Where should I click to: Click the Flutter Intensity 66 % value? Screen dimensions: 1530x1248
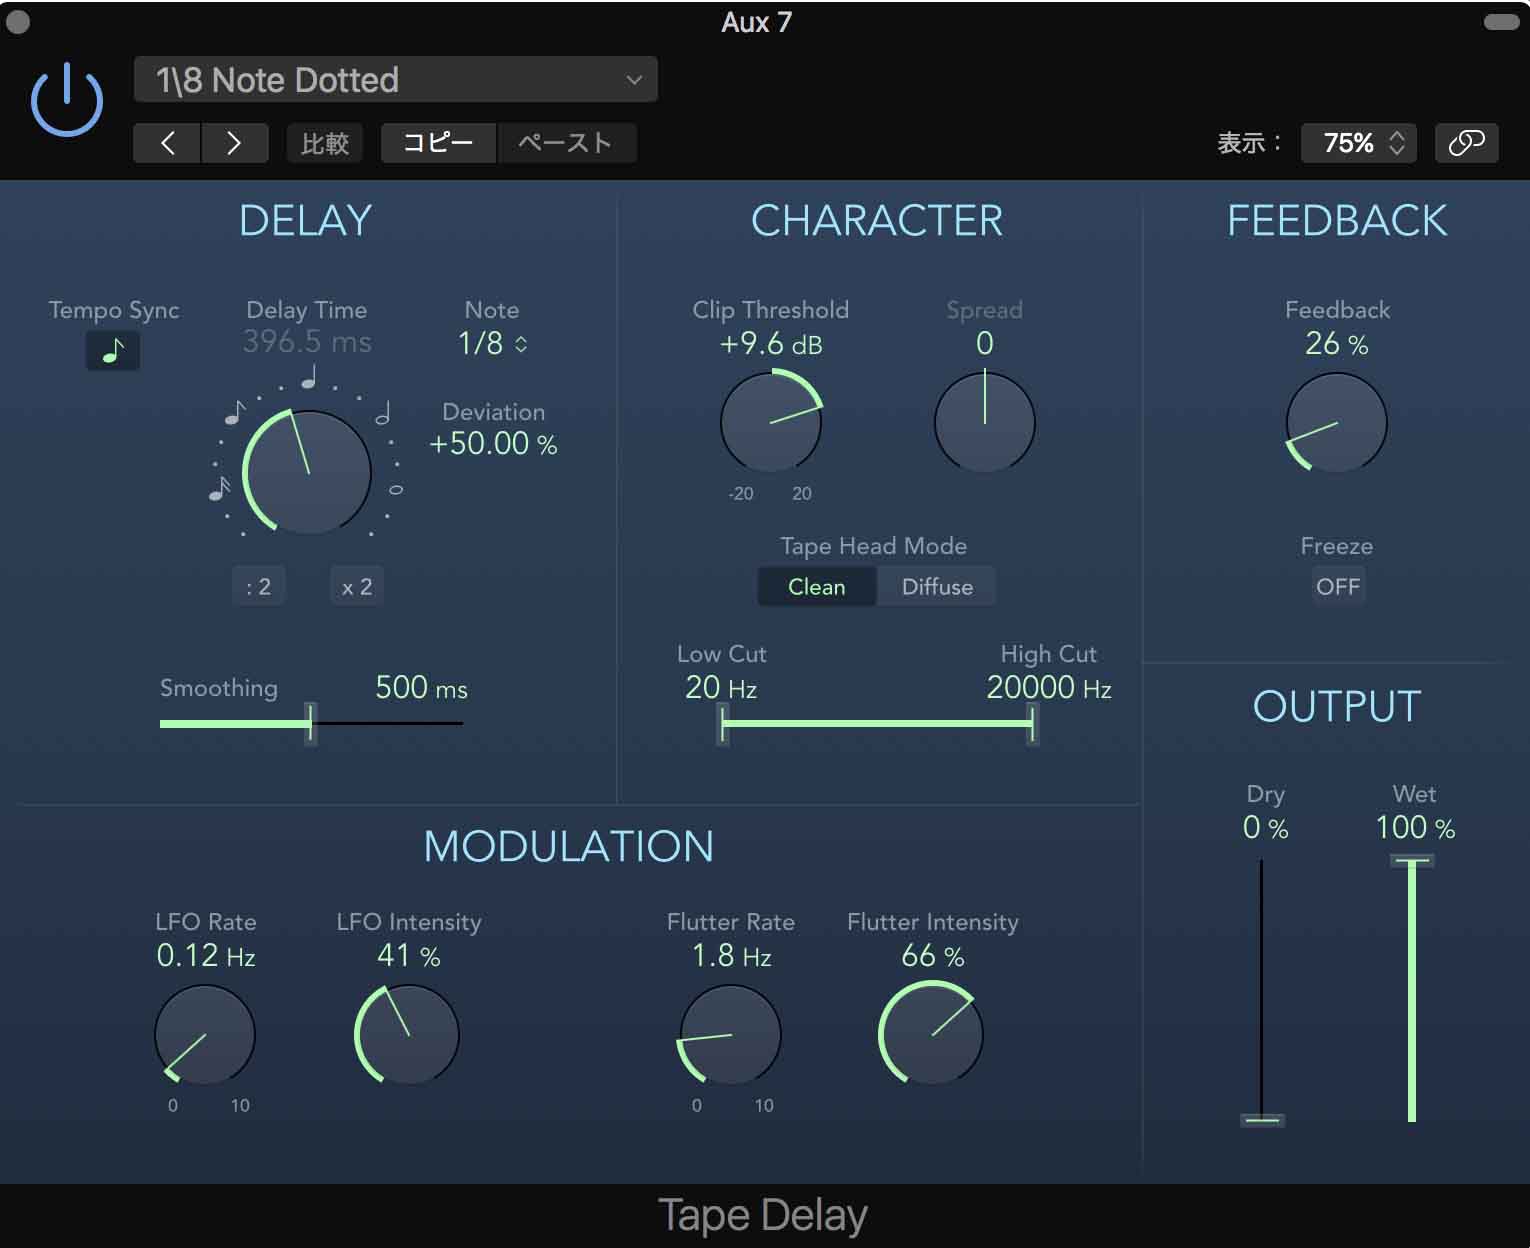coord(932,956)
